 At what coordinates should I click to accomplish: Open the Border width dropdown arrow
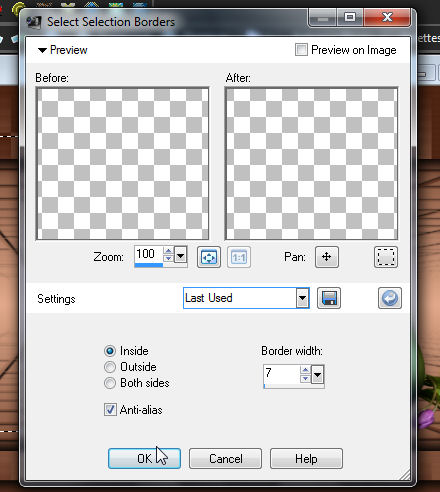click(x=317, y=375)
